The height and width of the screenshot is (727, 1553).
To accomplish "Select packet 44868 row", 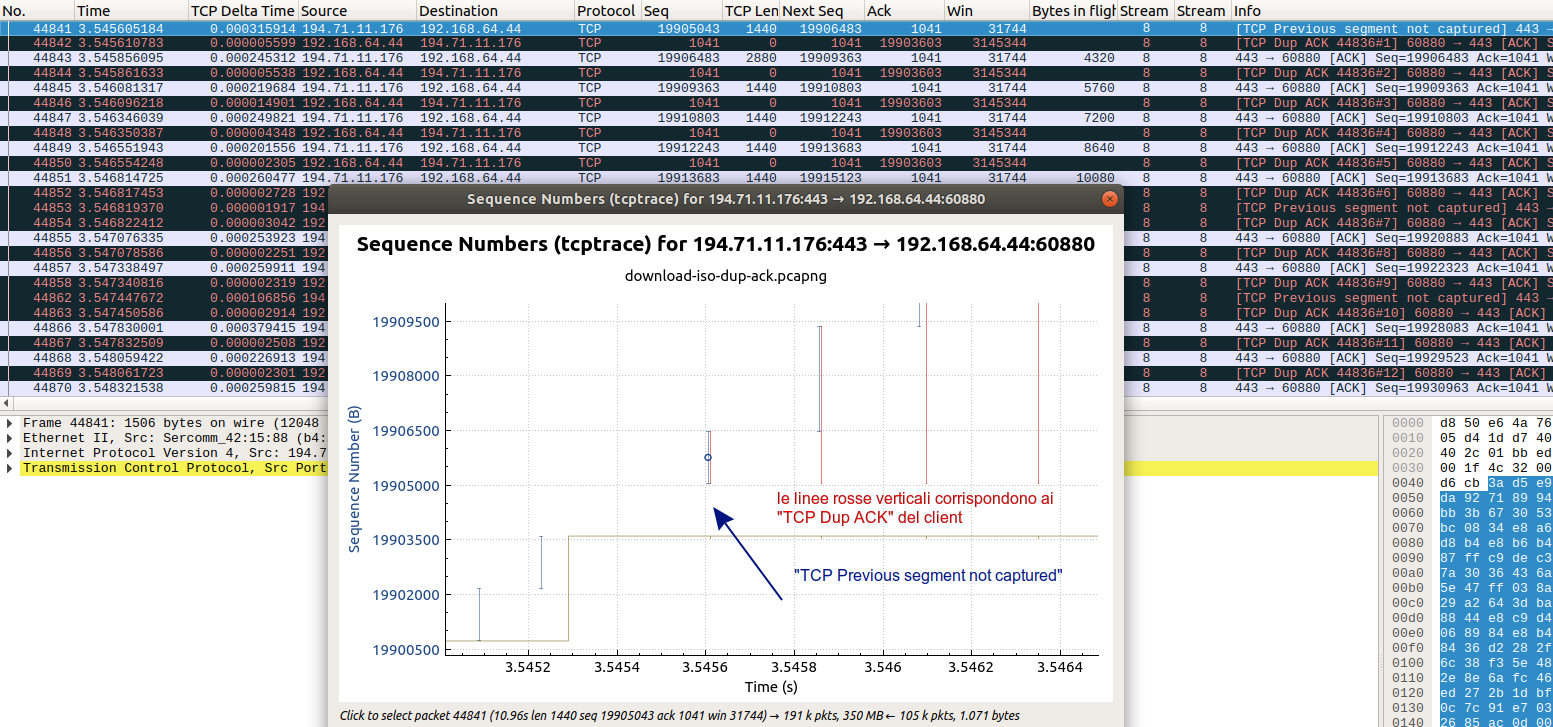I will 165,358.
